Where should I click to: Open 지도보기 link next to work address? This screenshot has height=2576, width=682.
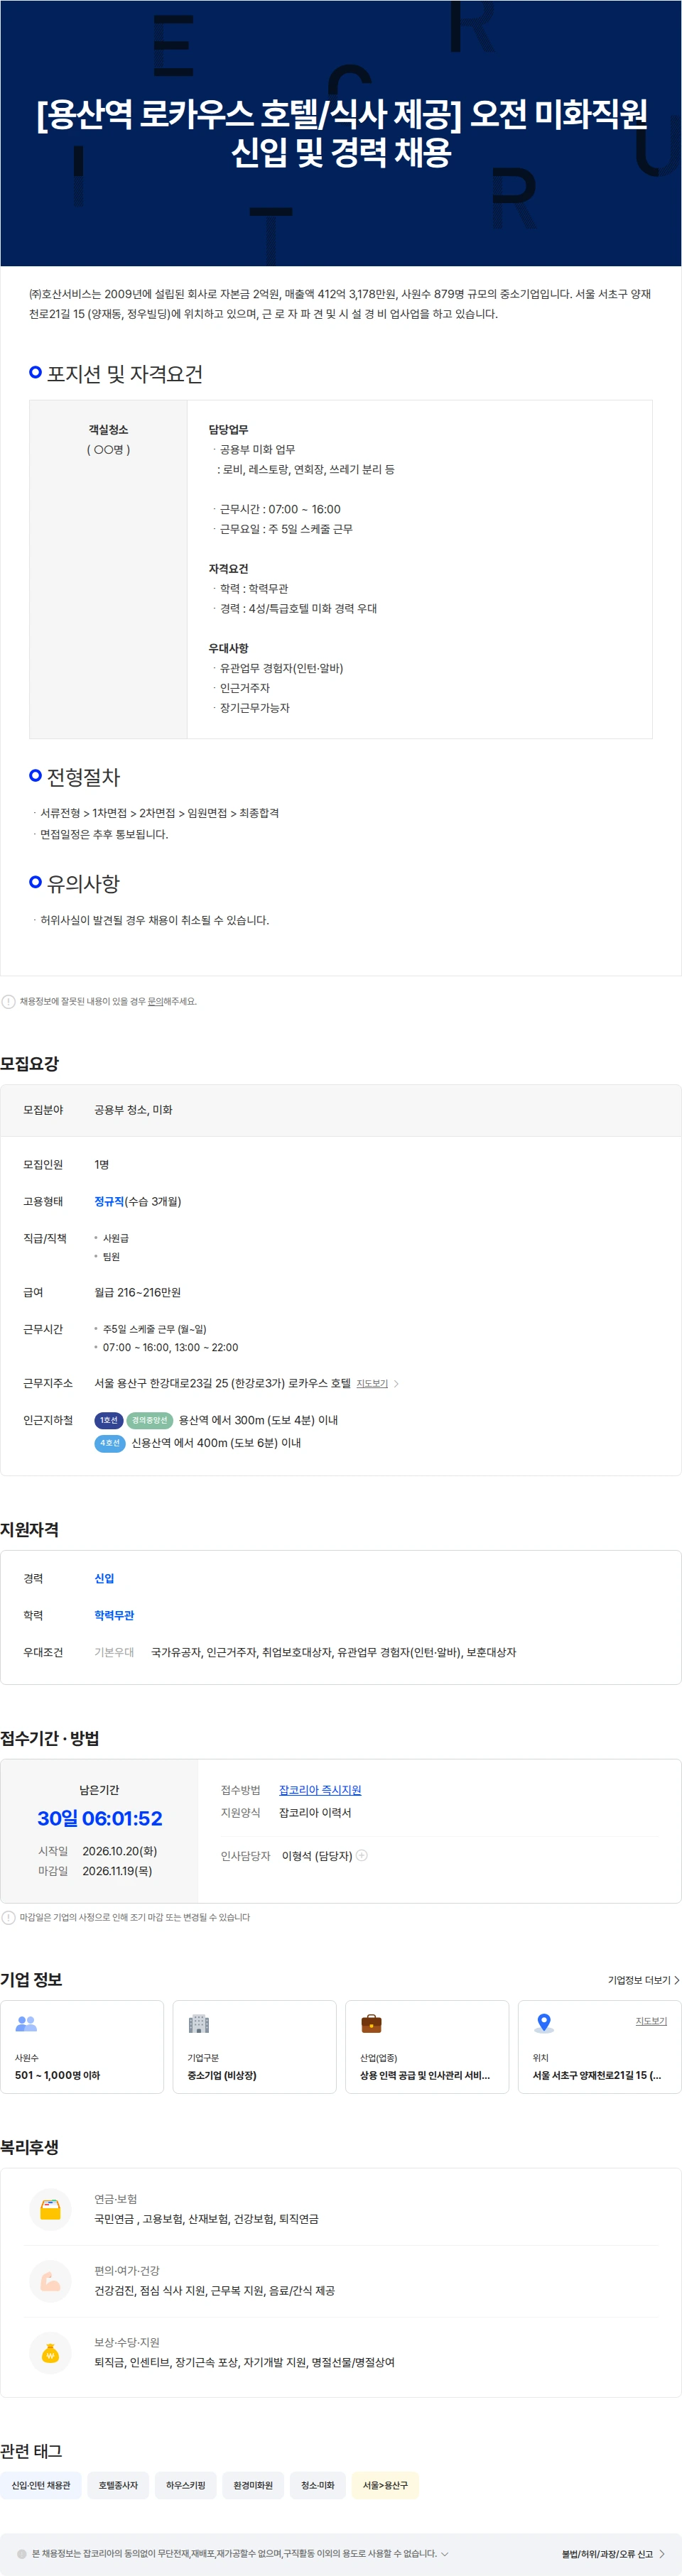(372, 1383)
